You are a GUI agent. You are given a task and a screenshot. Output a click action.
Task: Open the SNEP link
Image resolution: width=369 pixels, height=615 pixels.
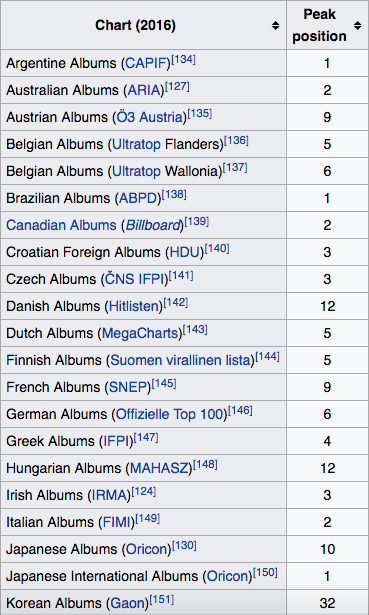[x=127, y=388]
